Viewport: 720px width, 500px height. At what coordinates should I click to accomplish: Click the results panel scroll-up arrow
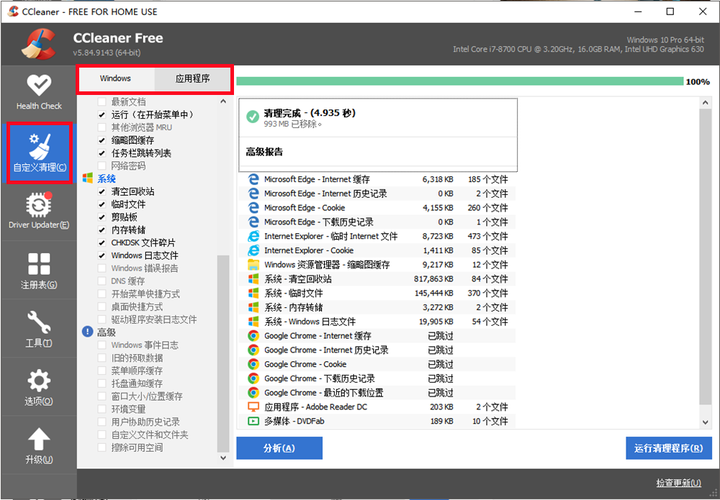point(705,103)
